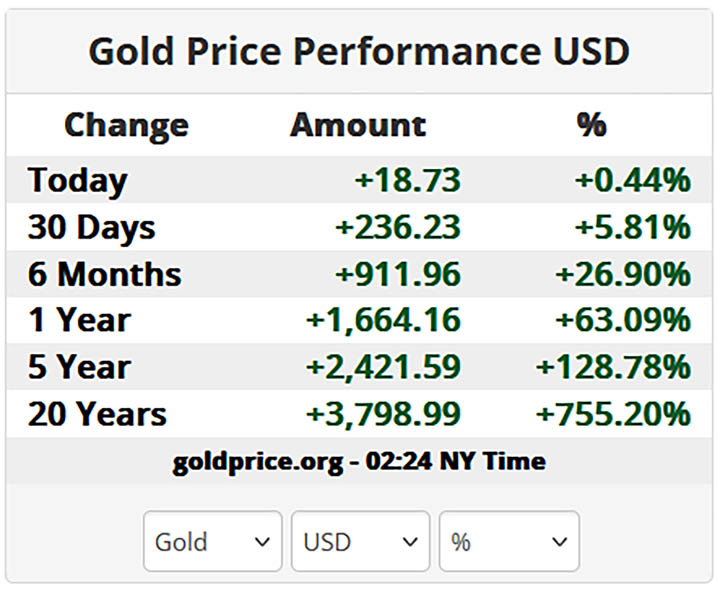720x590 pixels.
Task: Open the goldprice.org footer link
Action: coord(258,462)
